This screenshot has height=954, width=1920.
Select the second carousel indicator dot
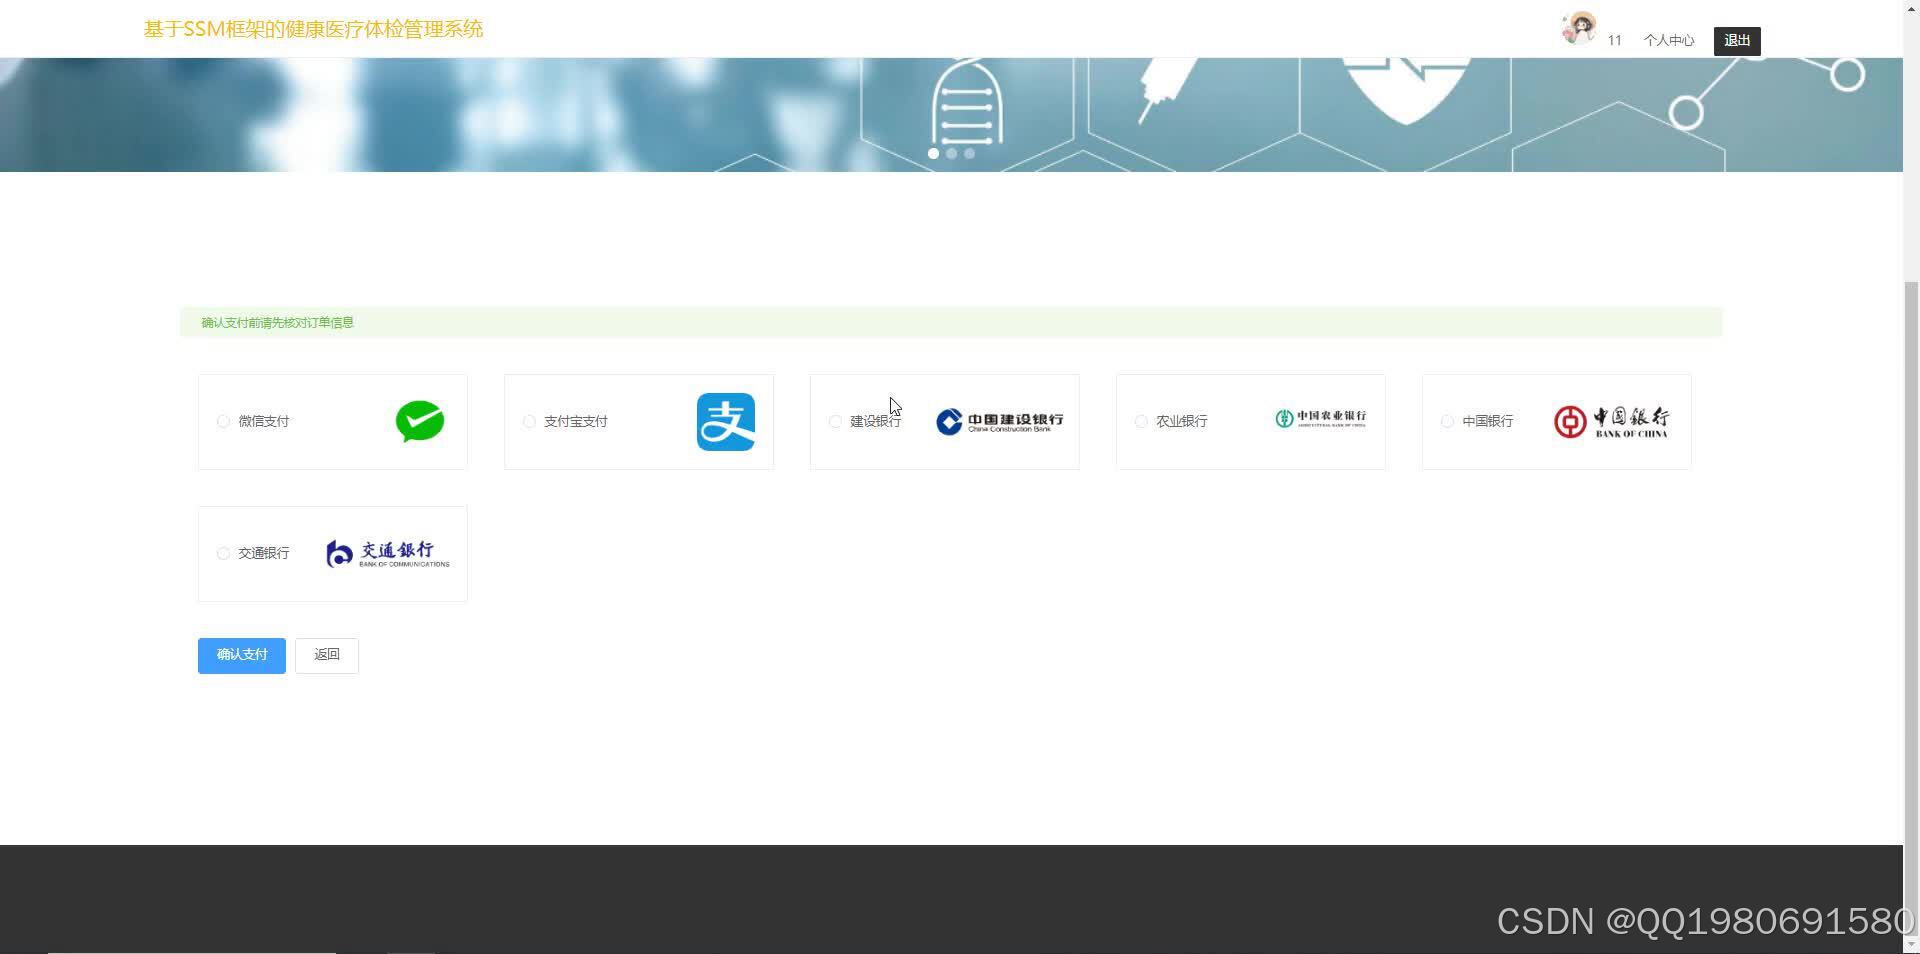pos(951,153)
